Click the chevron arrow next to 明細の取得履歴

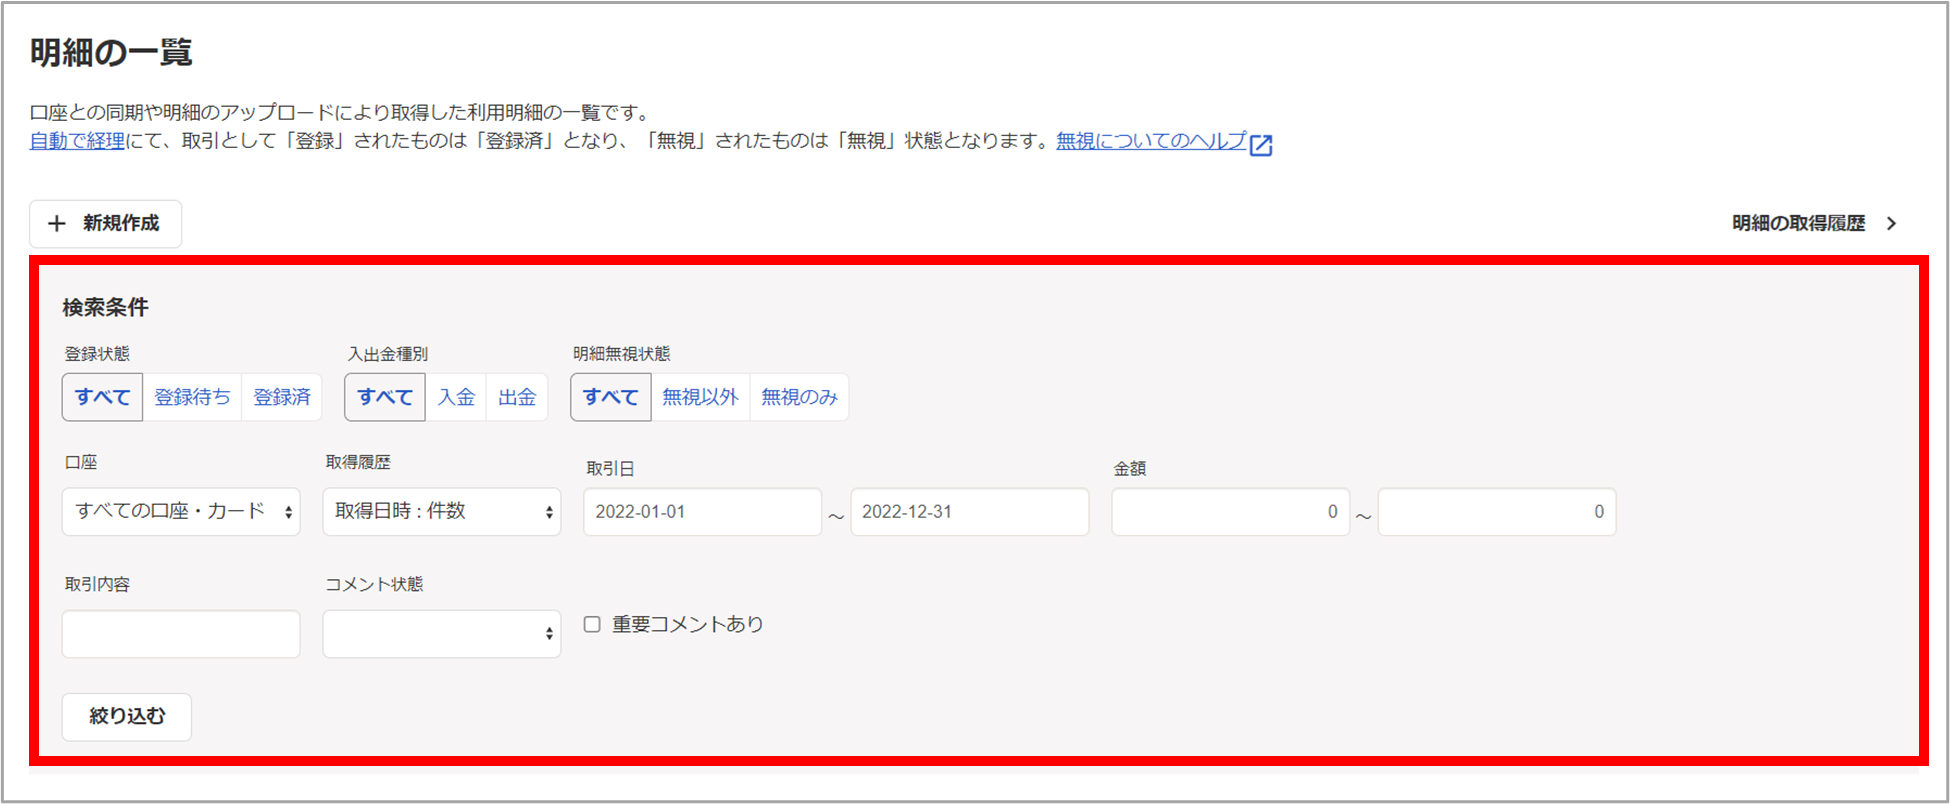tap(1891, 224)
